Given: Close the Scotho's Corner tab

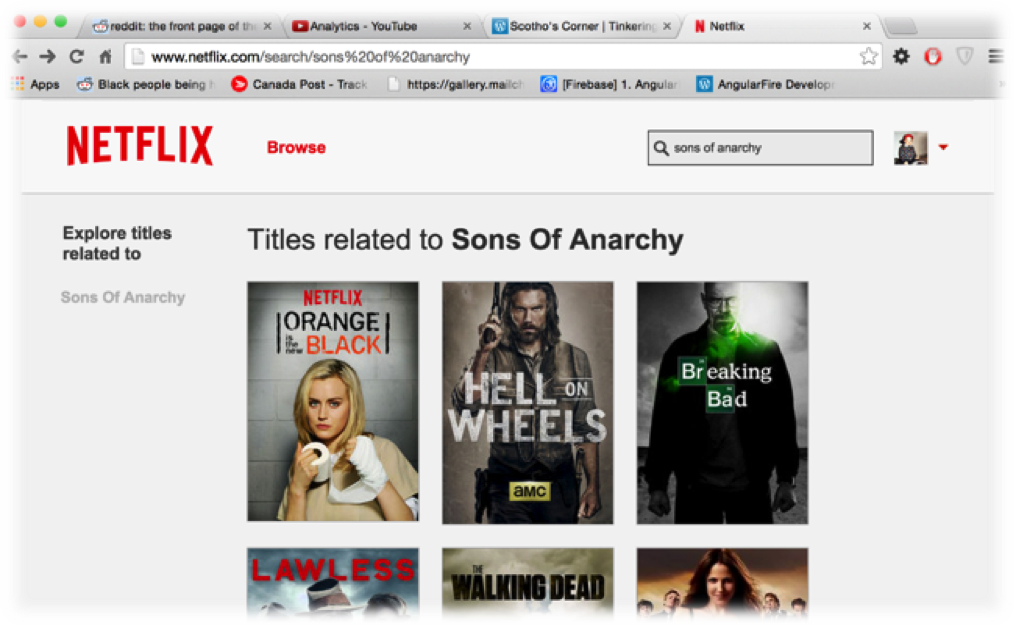Looking at the screenshot, I should coord(667,27).
